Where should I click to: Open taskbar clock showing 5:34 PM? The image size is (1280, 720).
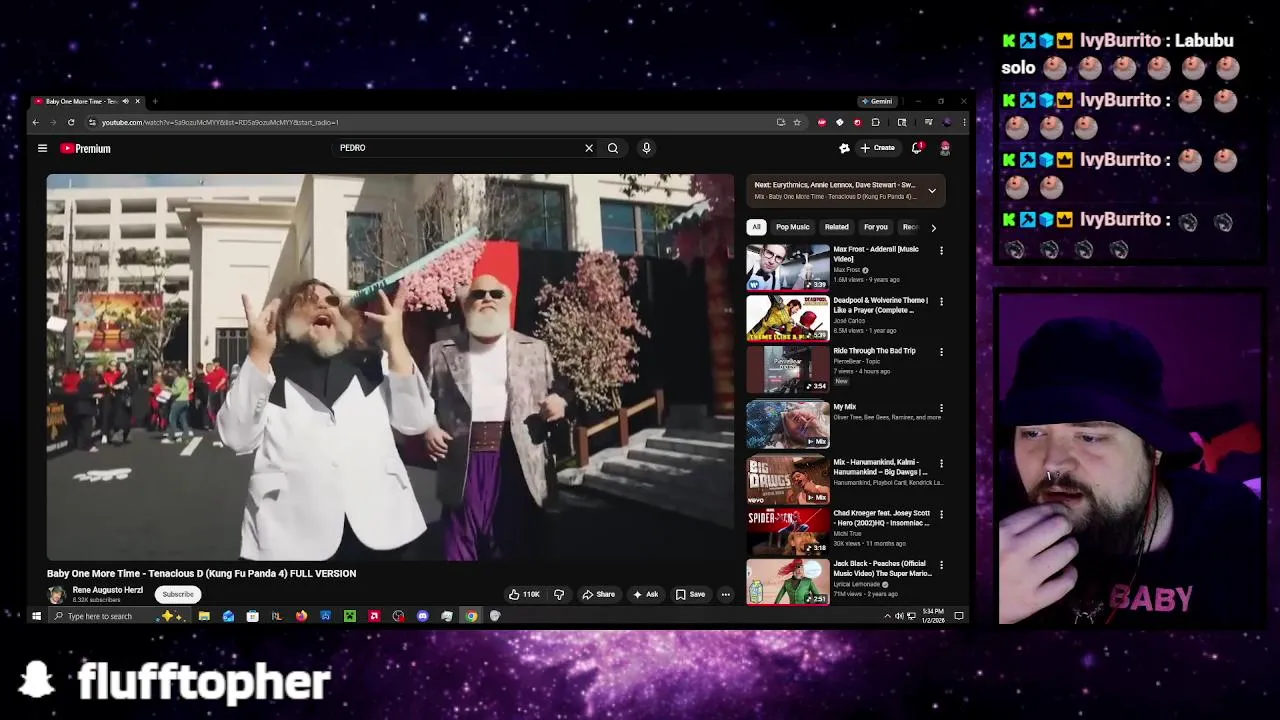pos(933,616)
